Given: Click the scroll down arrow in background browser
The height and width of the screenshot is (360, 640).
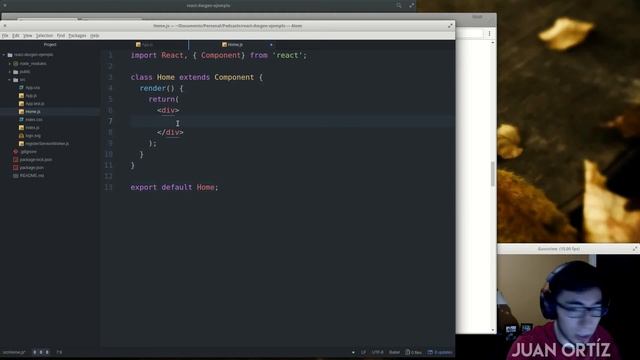Looking at the screenshot, I should pyautogui.click(x=493, y=330).
